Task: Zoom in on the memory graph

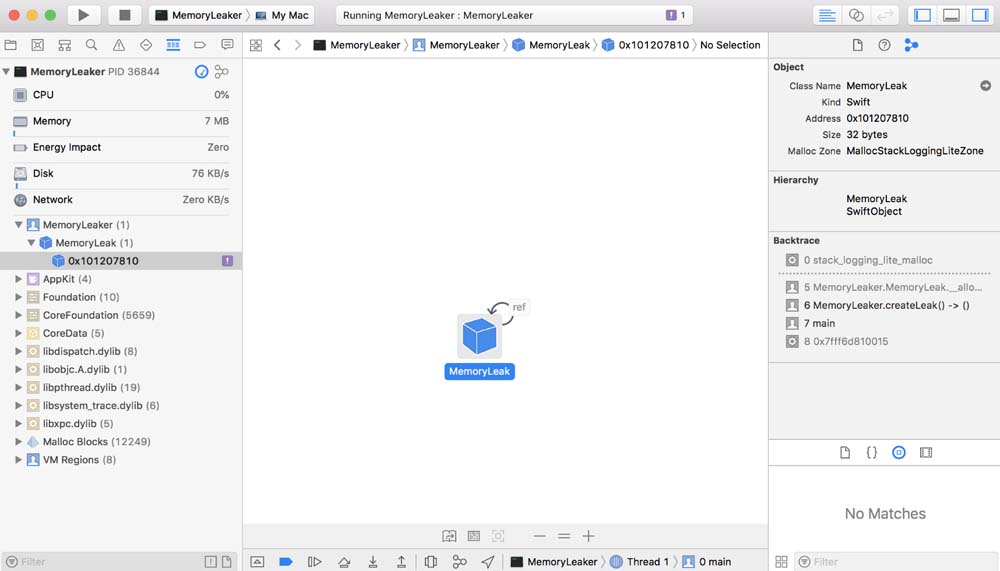Action: click(589, 537)
